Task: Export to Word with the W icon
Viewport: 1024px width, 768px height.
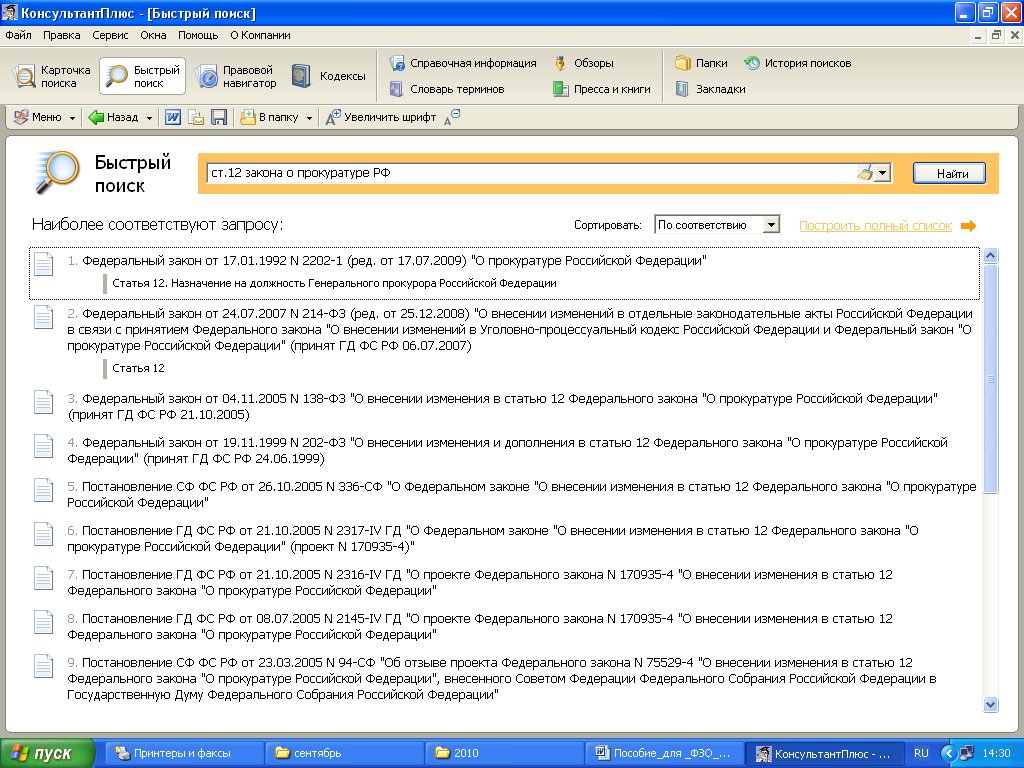Action: click(173, 117)
